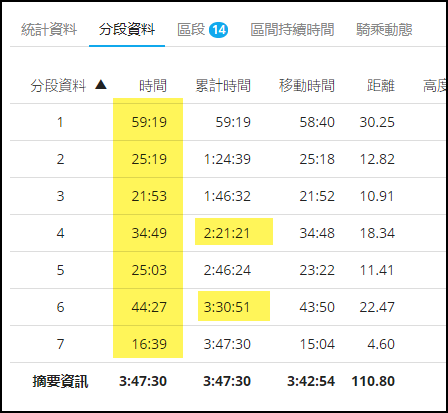
Task: Click the 摘要資訊 summary row label
Action: click(60, 382)
